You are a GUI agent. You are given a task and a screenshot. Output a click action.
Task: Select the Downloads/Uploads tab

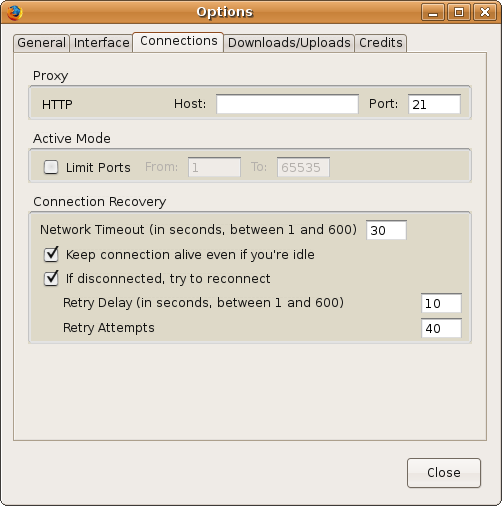pos(289,43)
